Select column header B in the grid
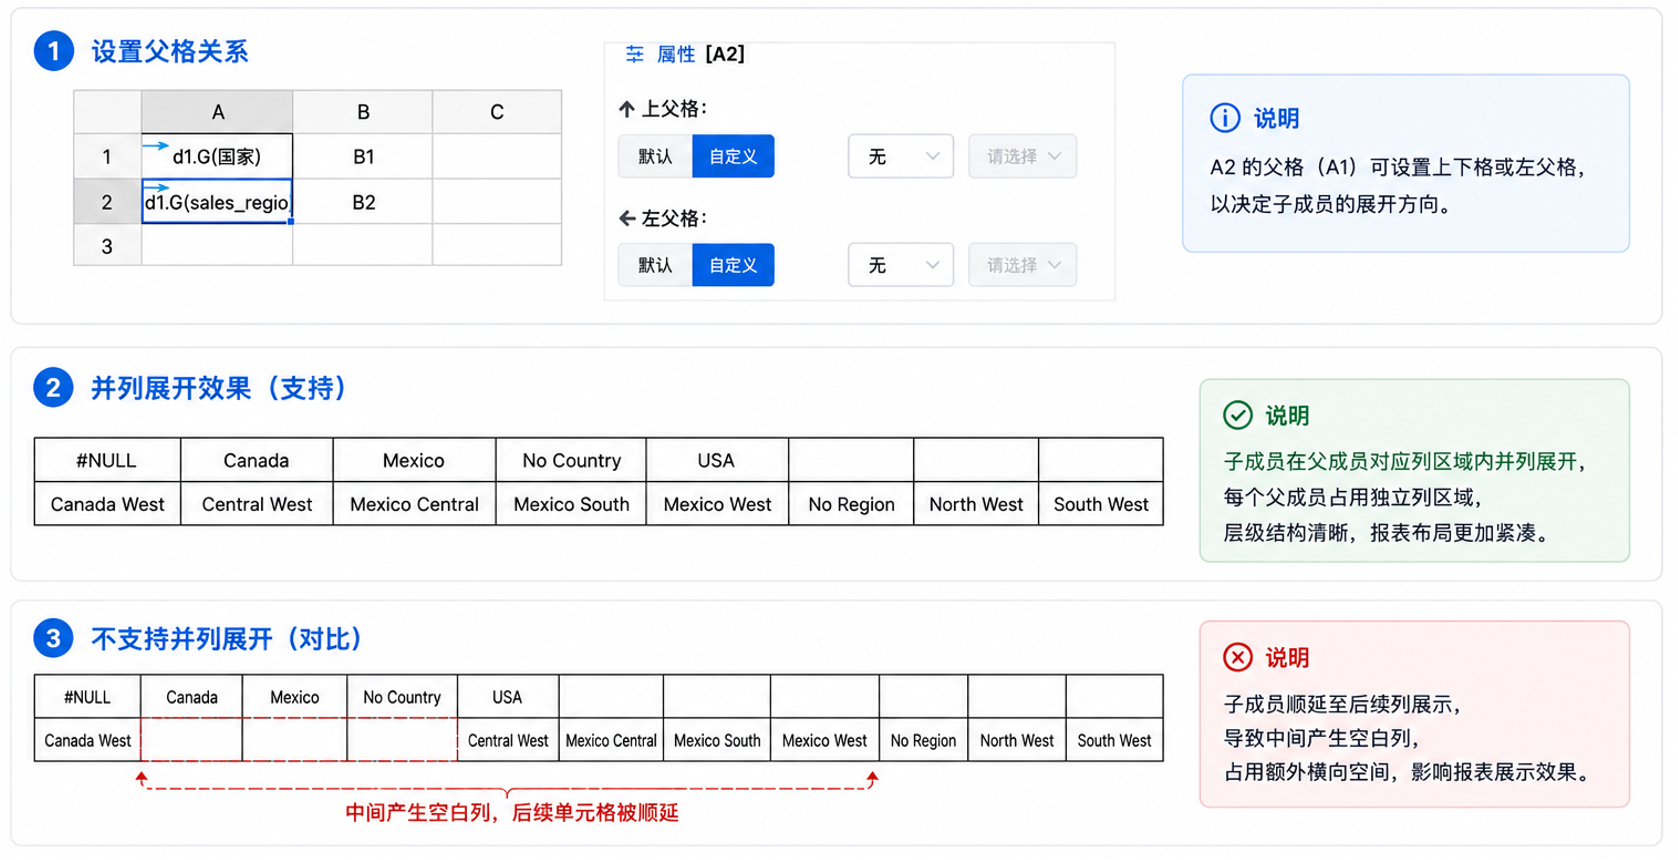Viewport: 1678px width, 860px height. click(x=363, y=112)
